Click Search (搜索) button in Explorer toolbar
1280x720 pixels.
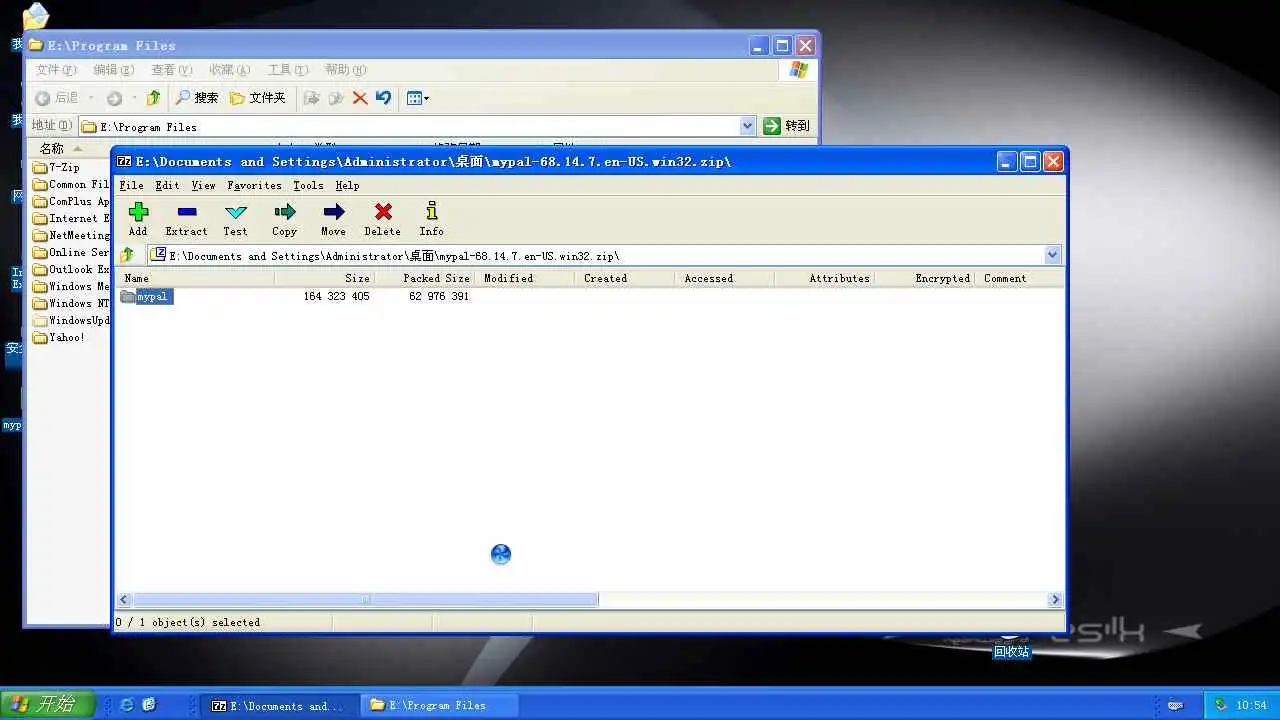197,98
